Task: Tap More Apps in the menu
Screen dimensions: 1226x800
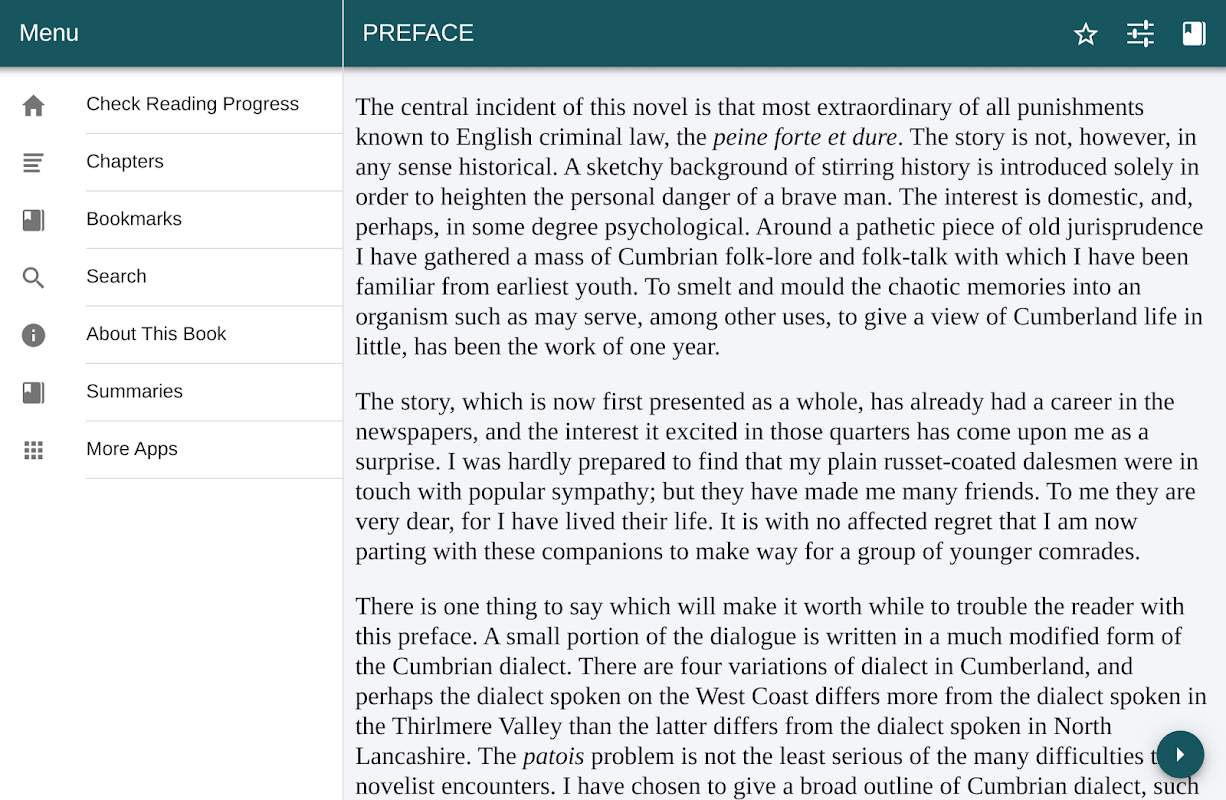Action: tap(132, 449)
